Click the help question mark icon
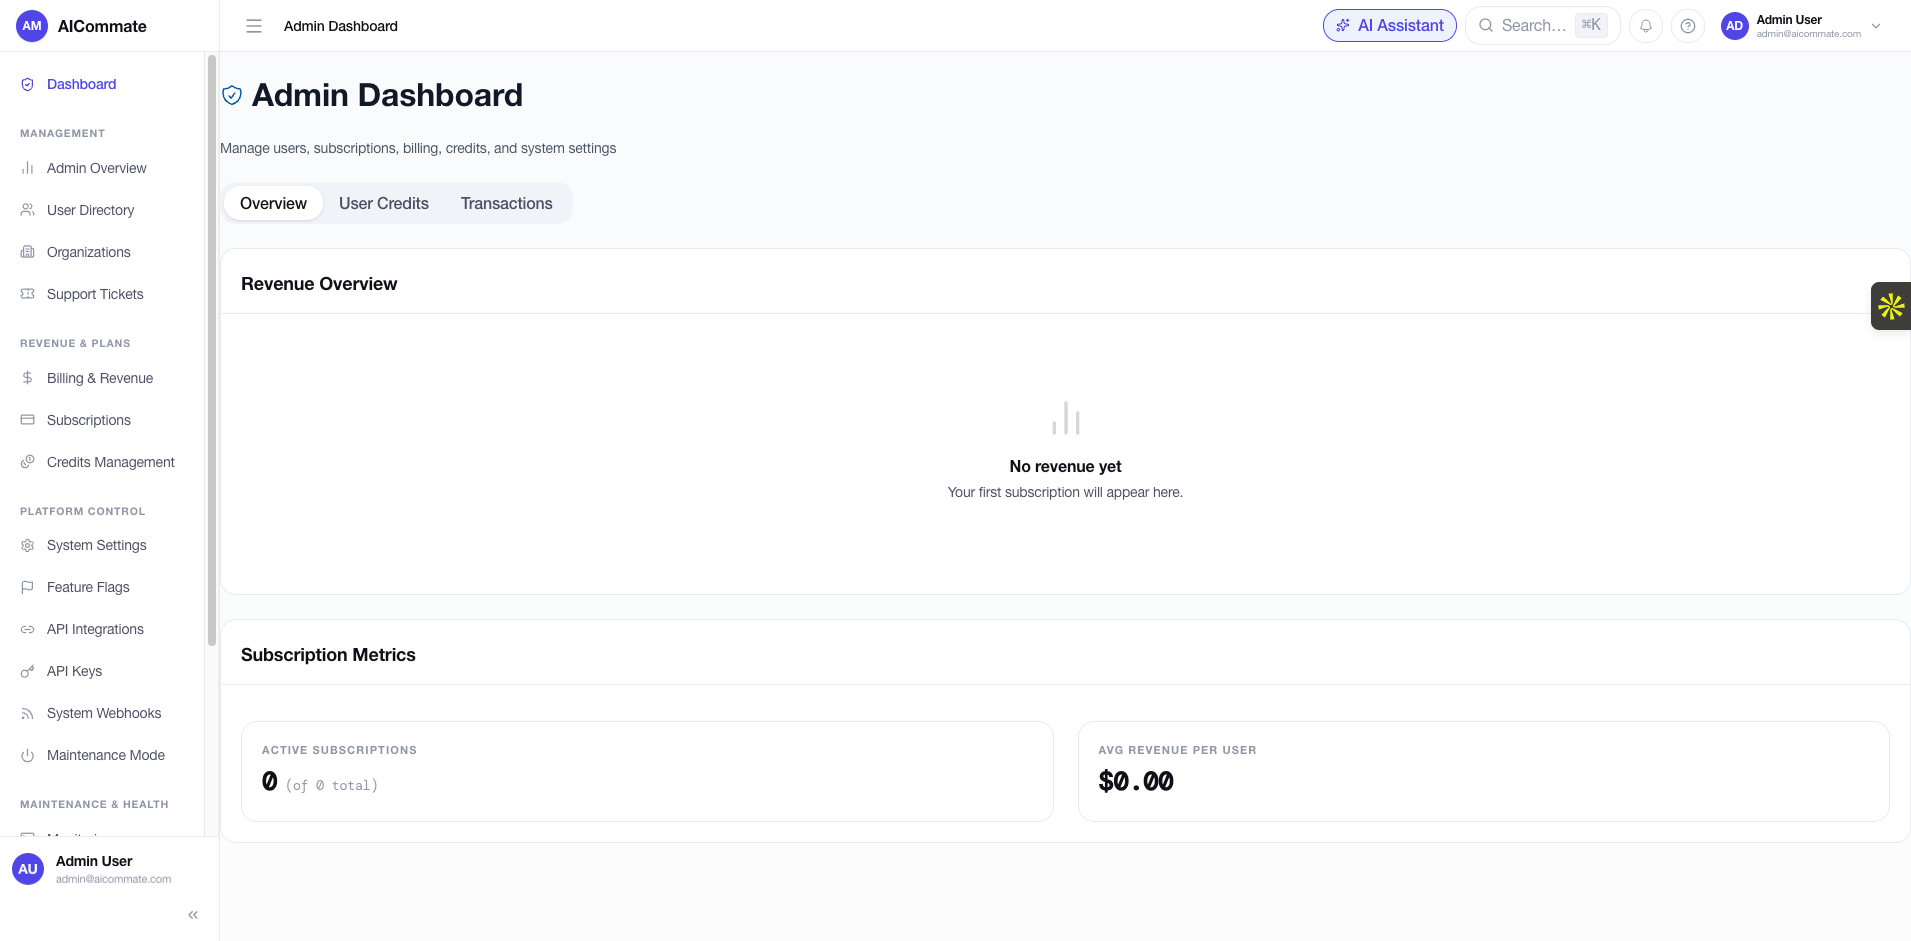The width and height of the screenshot is (1911, 941). click(1688, 26)
